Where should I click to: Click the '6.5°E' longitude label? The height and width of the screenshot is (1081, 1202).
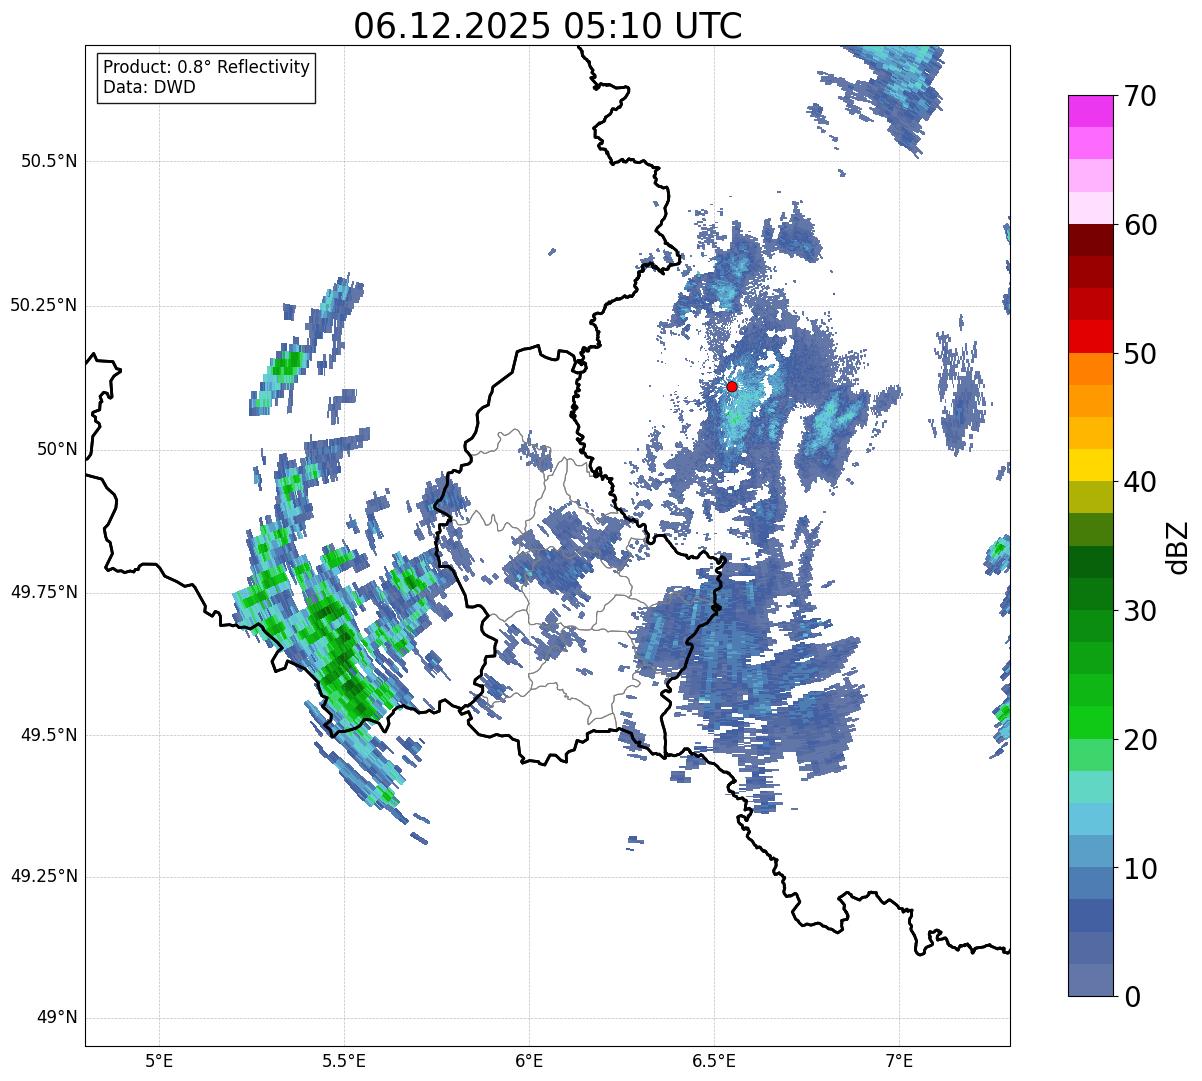714,1060
